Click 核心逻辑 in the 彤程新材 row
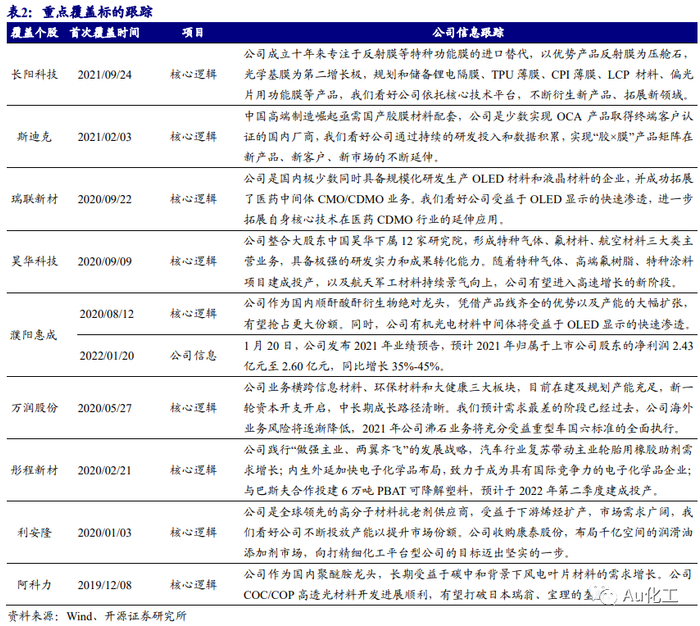Screen dimensions: 700x626 coord(193,470)
